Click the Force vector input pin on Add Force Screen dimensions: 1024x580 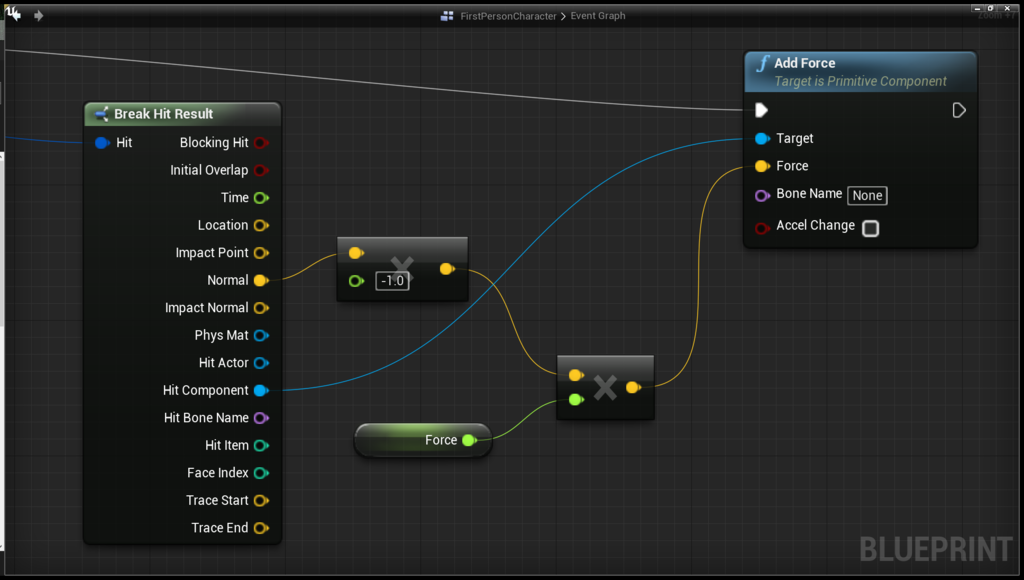(x=762, y=166)
